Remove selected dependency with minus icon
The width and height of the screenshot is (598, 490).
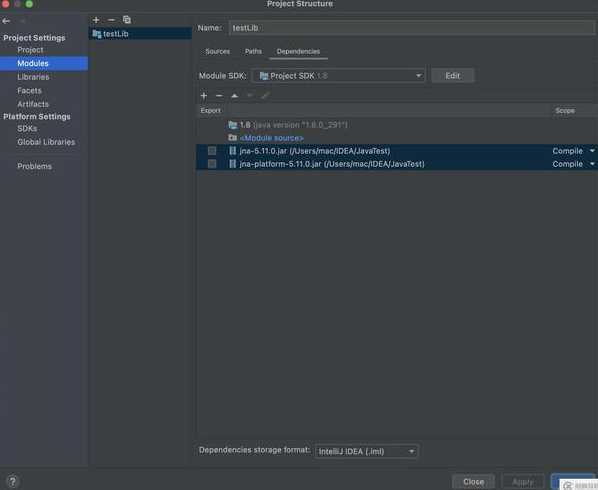(219, 96)
